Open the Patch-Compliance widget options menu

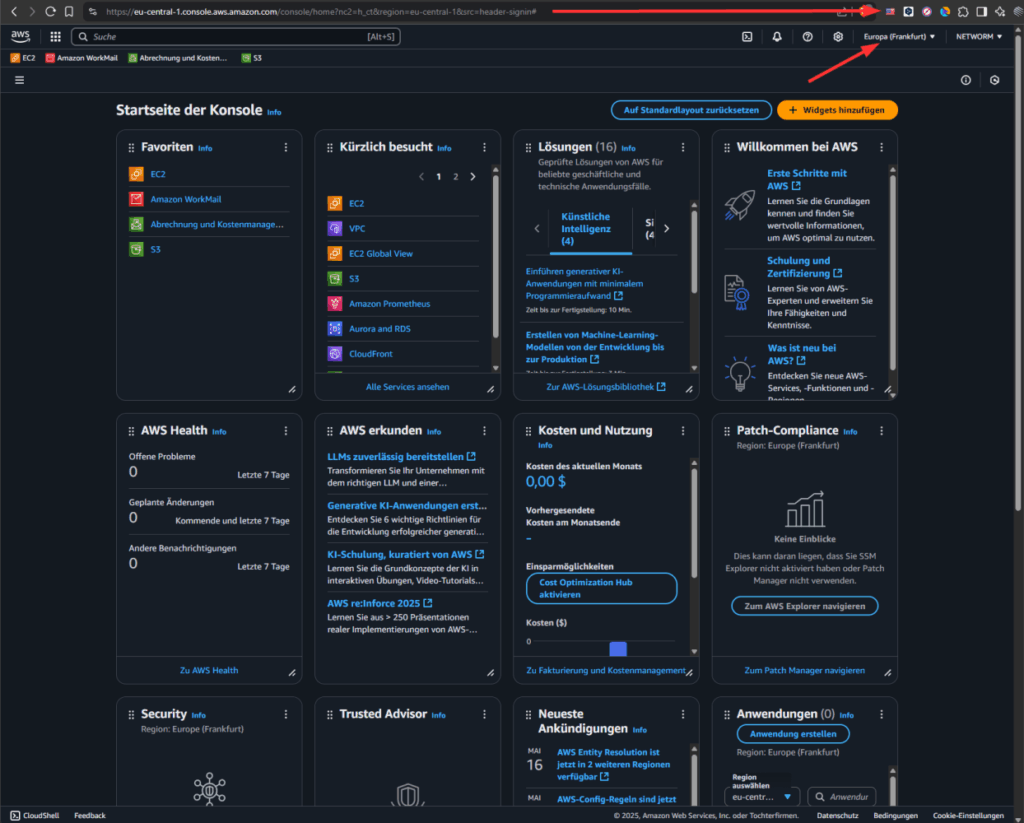882,431
